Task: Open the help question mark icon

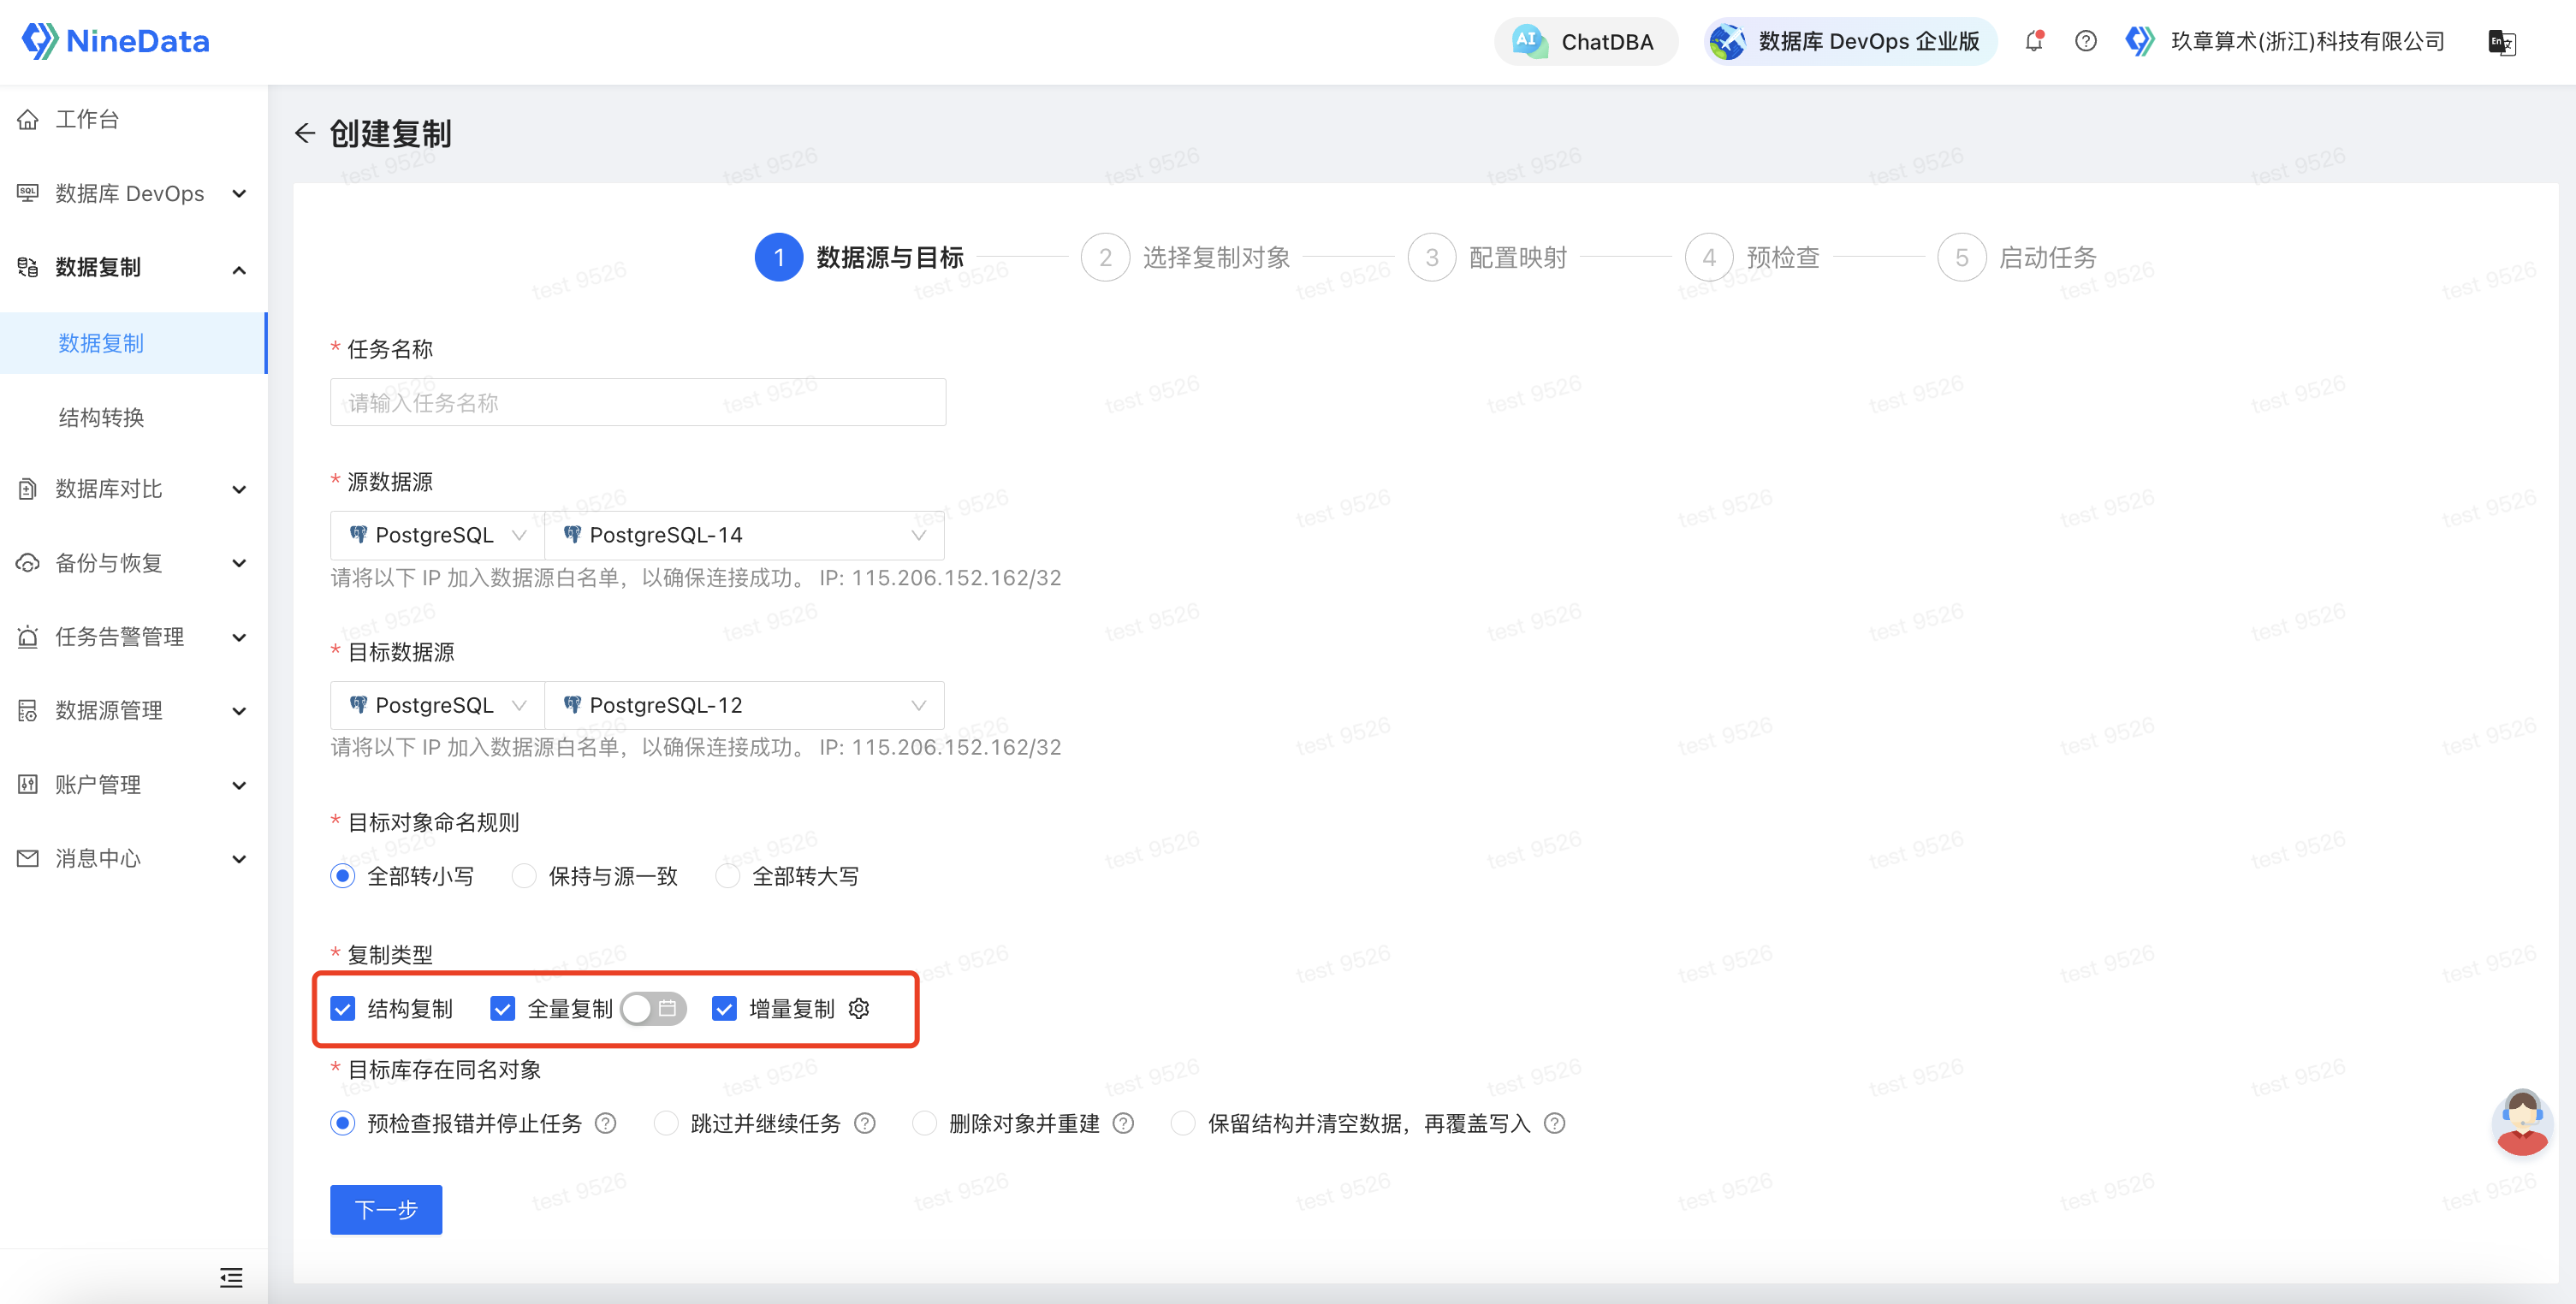Action: tap(2085, 41)
